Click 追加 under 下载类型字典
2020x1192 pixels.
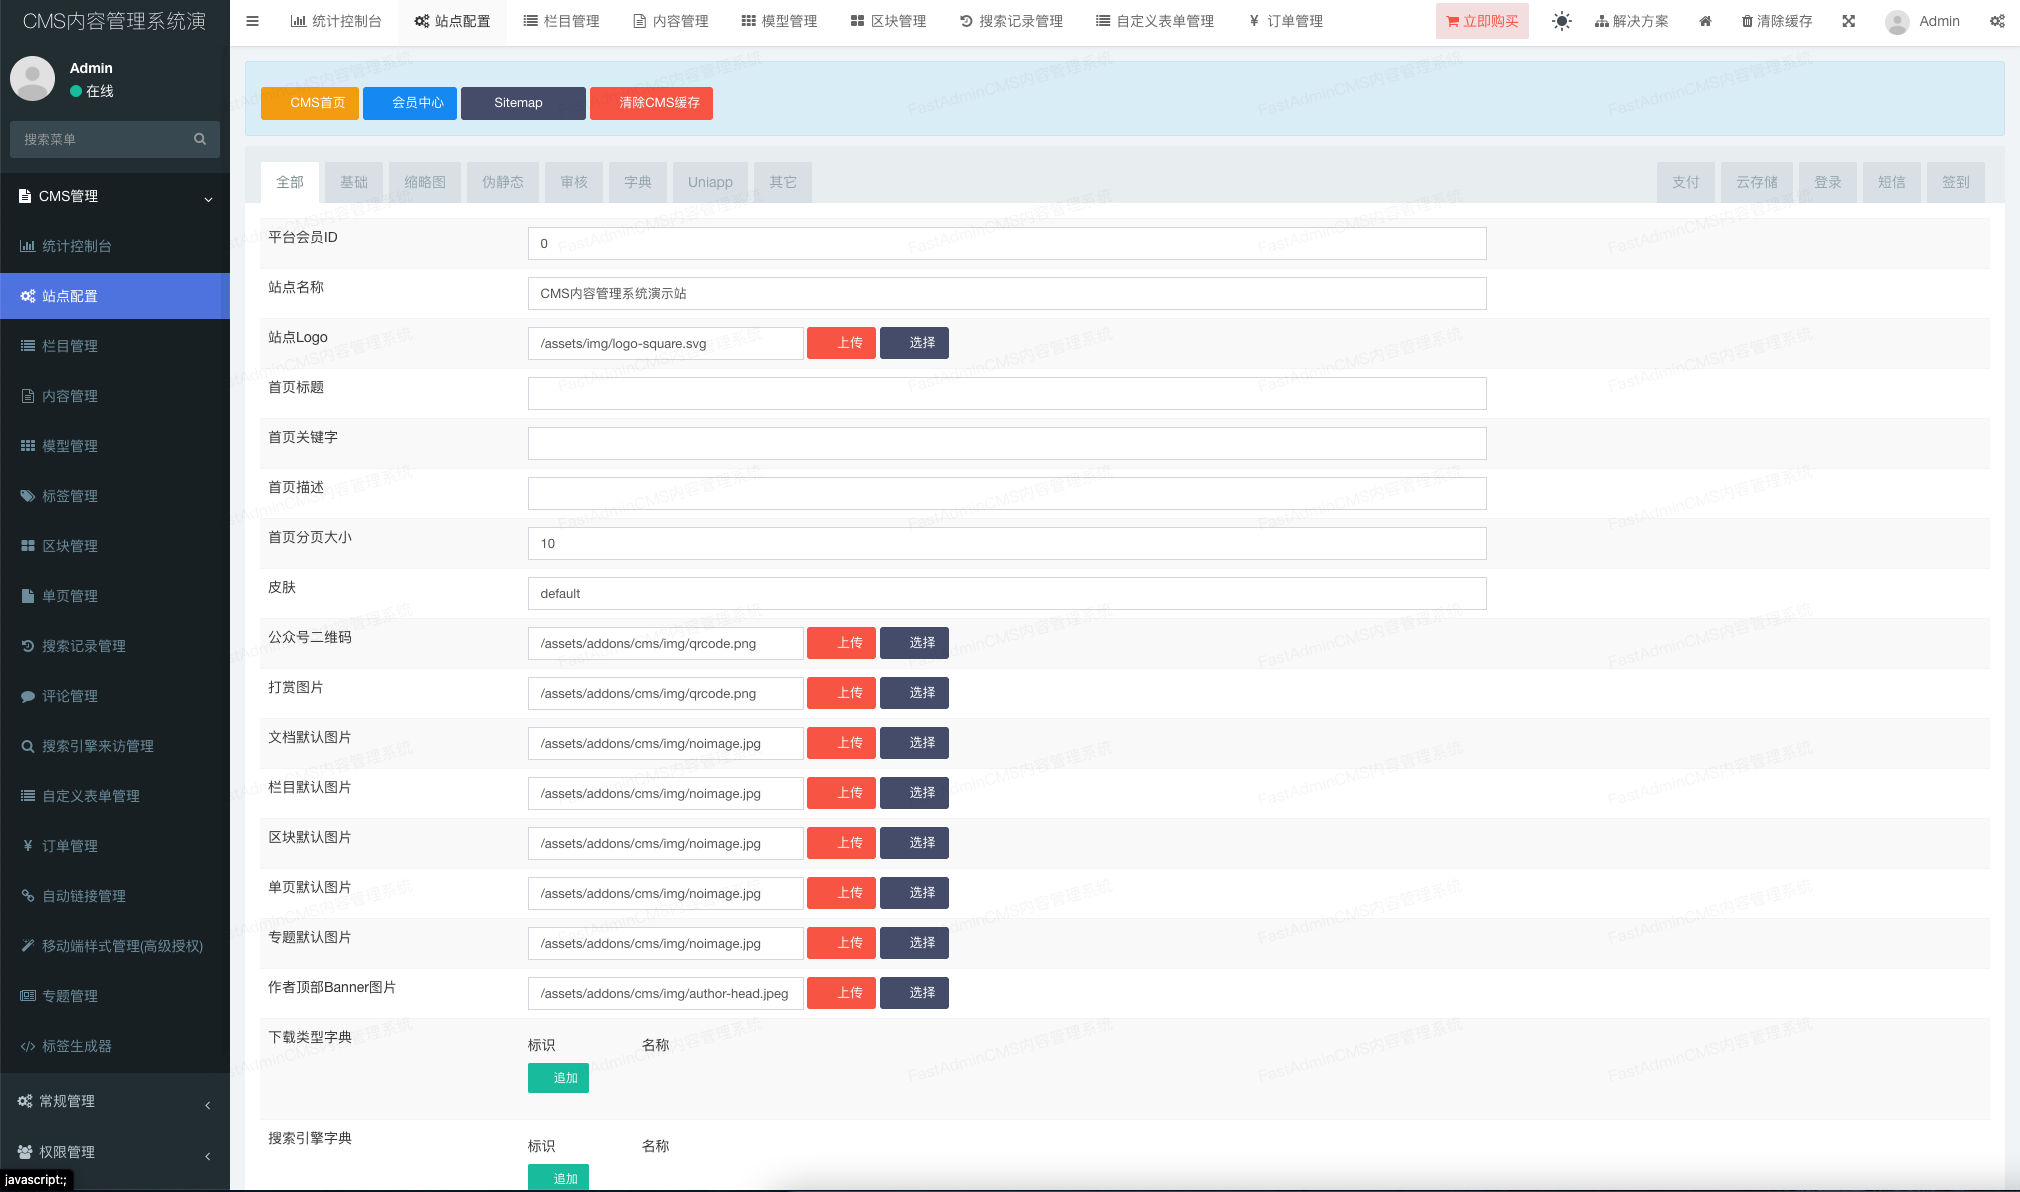coord(558,1078)
